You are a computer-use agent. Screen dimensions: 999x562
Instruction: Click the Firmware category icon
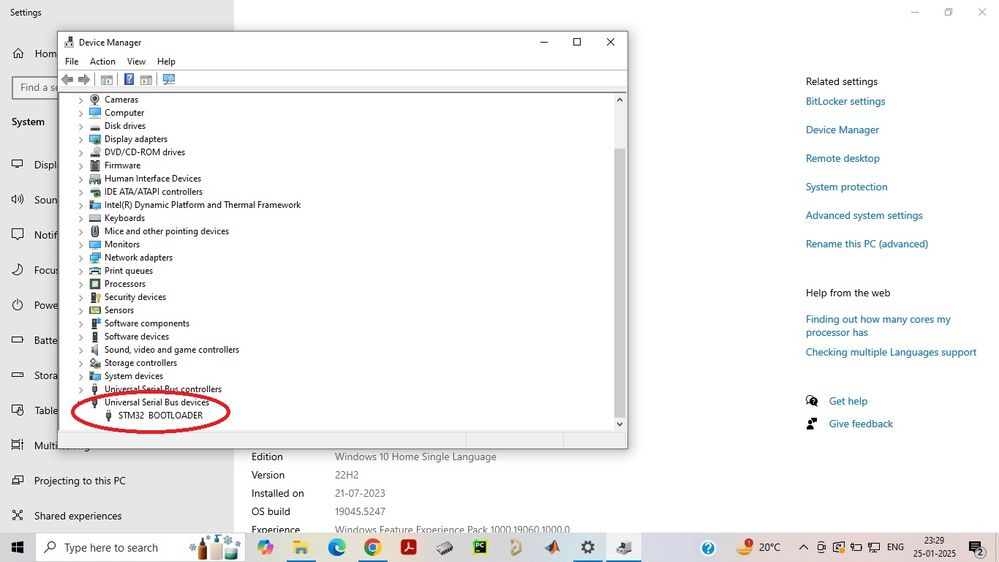click(95, 165)
